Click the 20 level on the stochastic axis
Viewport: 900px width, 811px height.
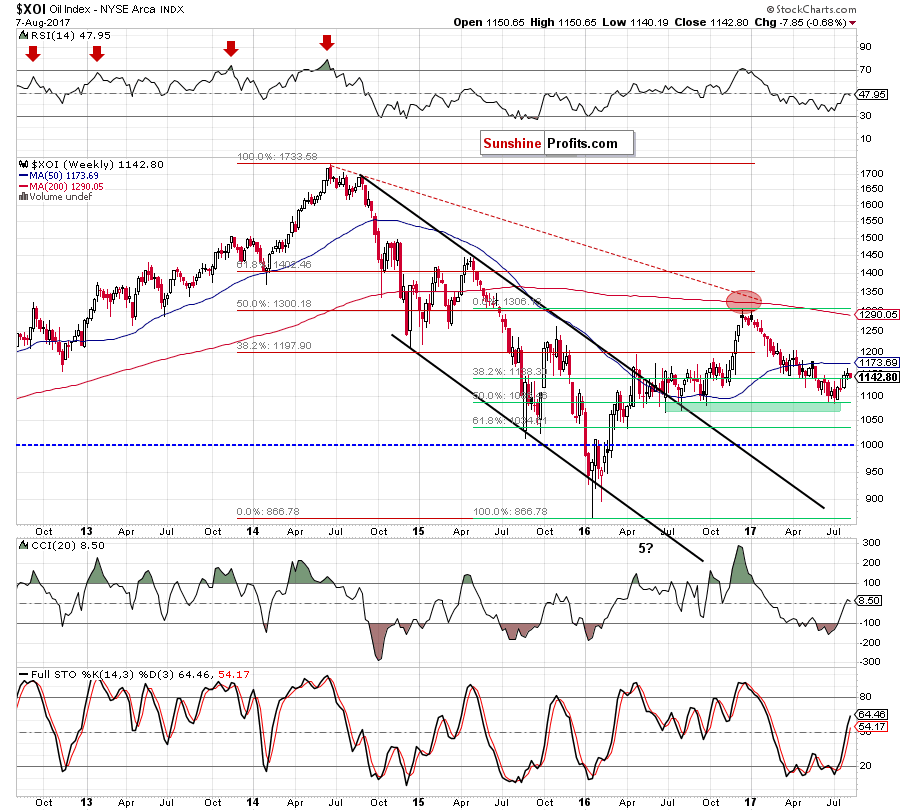865,766
